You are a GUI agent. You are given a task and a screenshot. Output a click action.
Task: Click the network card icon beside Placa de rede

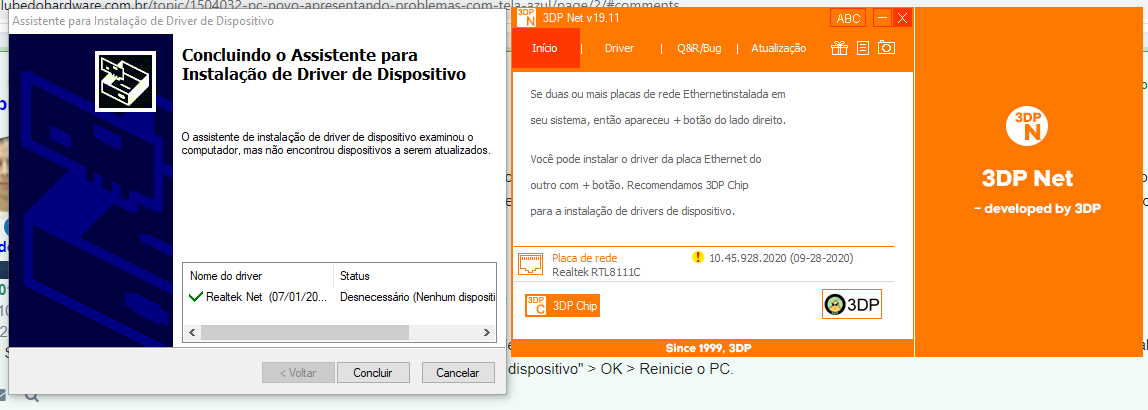click(x=530, y=264)
